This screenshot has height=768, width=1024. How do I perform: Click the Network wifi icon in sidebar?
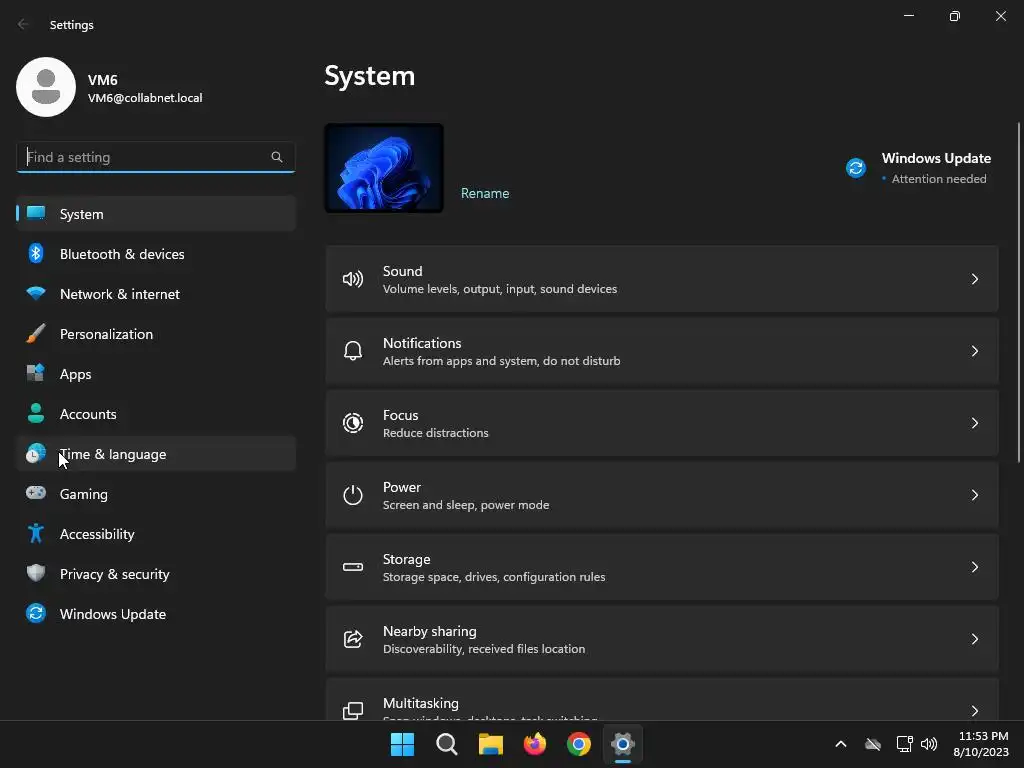[36, 294]
